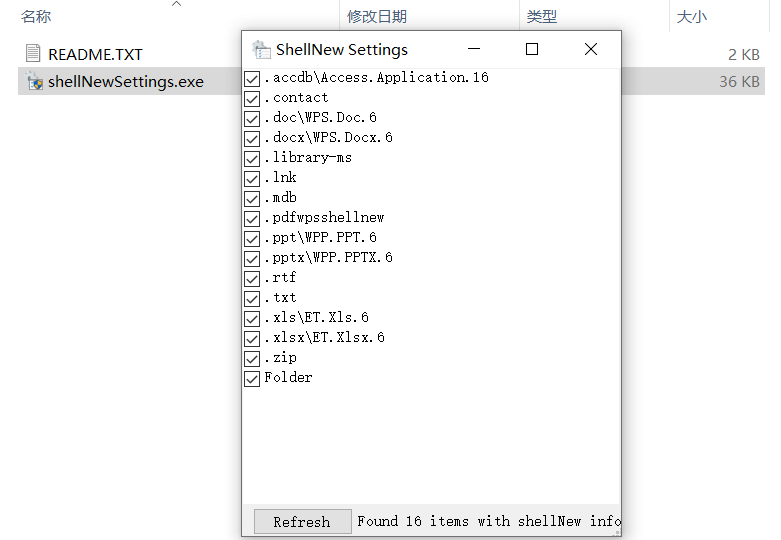Viewport: 781px width, 540px height.
Task: Close the ShellNew Settings window
Action: coord(591,49)
